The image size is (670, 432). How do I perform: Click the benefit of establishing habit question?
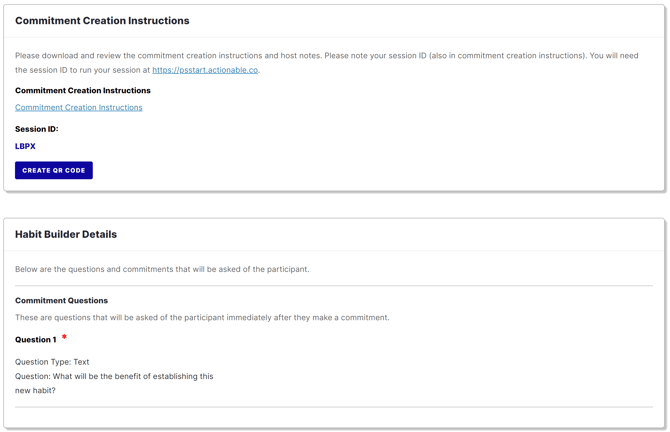coord(114,376)
